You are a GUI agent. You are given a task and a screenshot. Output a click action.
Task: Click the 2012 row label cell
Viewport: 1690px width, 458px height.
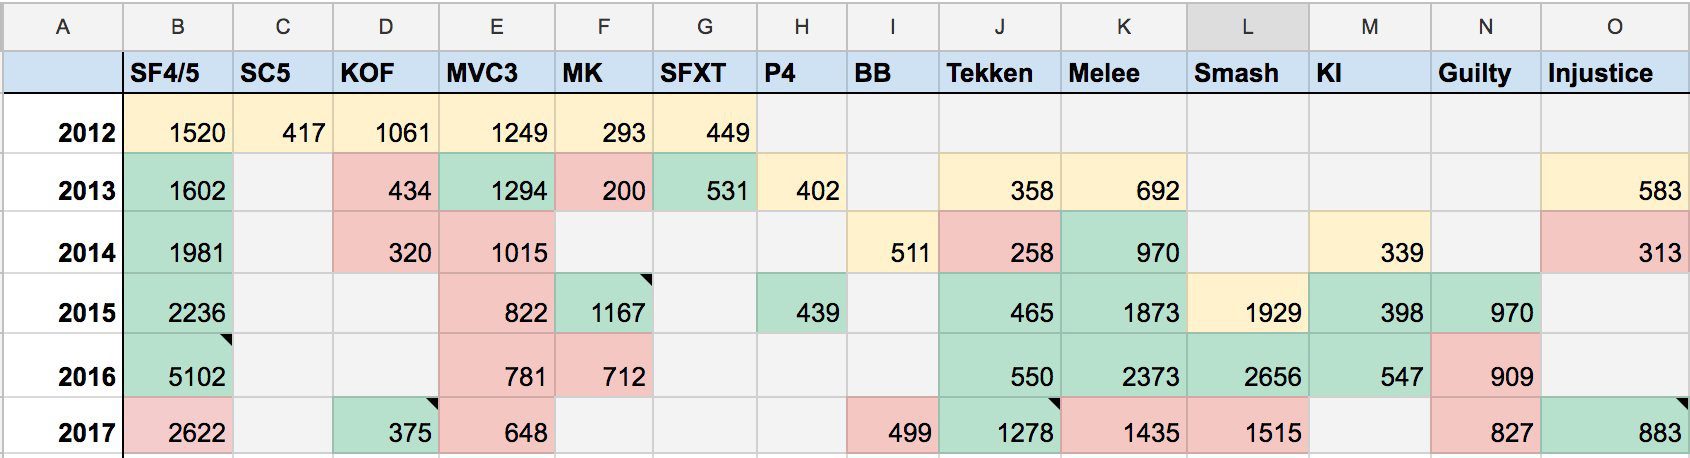click(x=63, y=131)
